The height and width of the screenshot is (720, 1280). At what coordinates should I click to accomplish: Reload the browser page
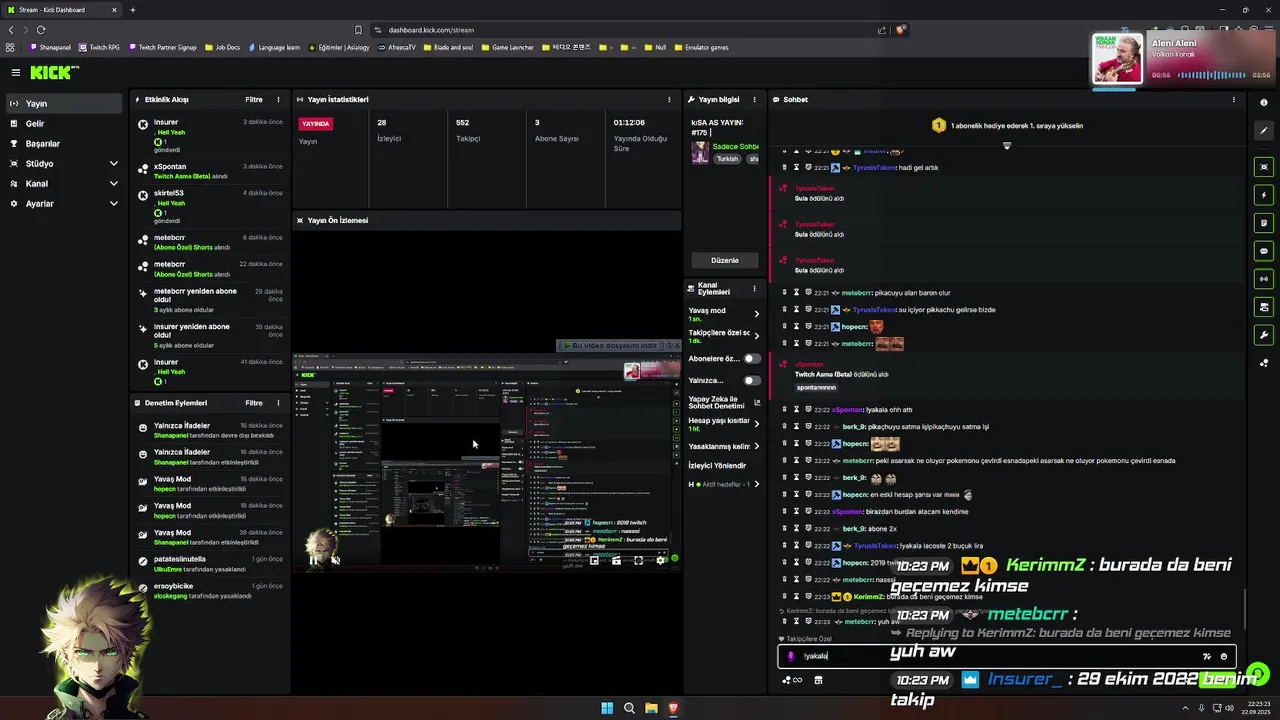(41, 30)
